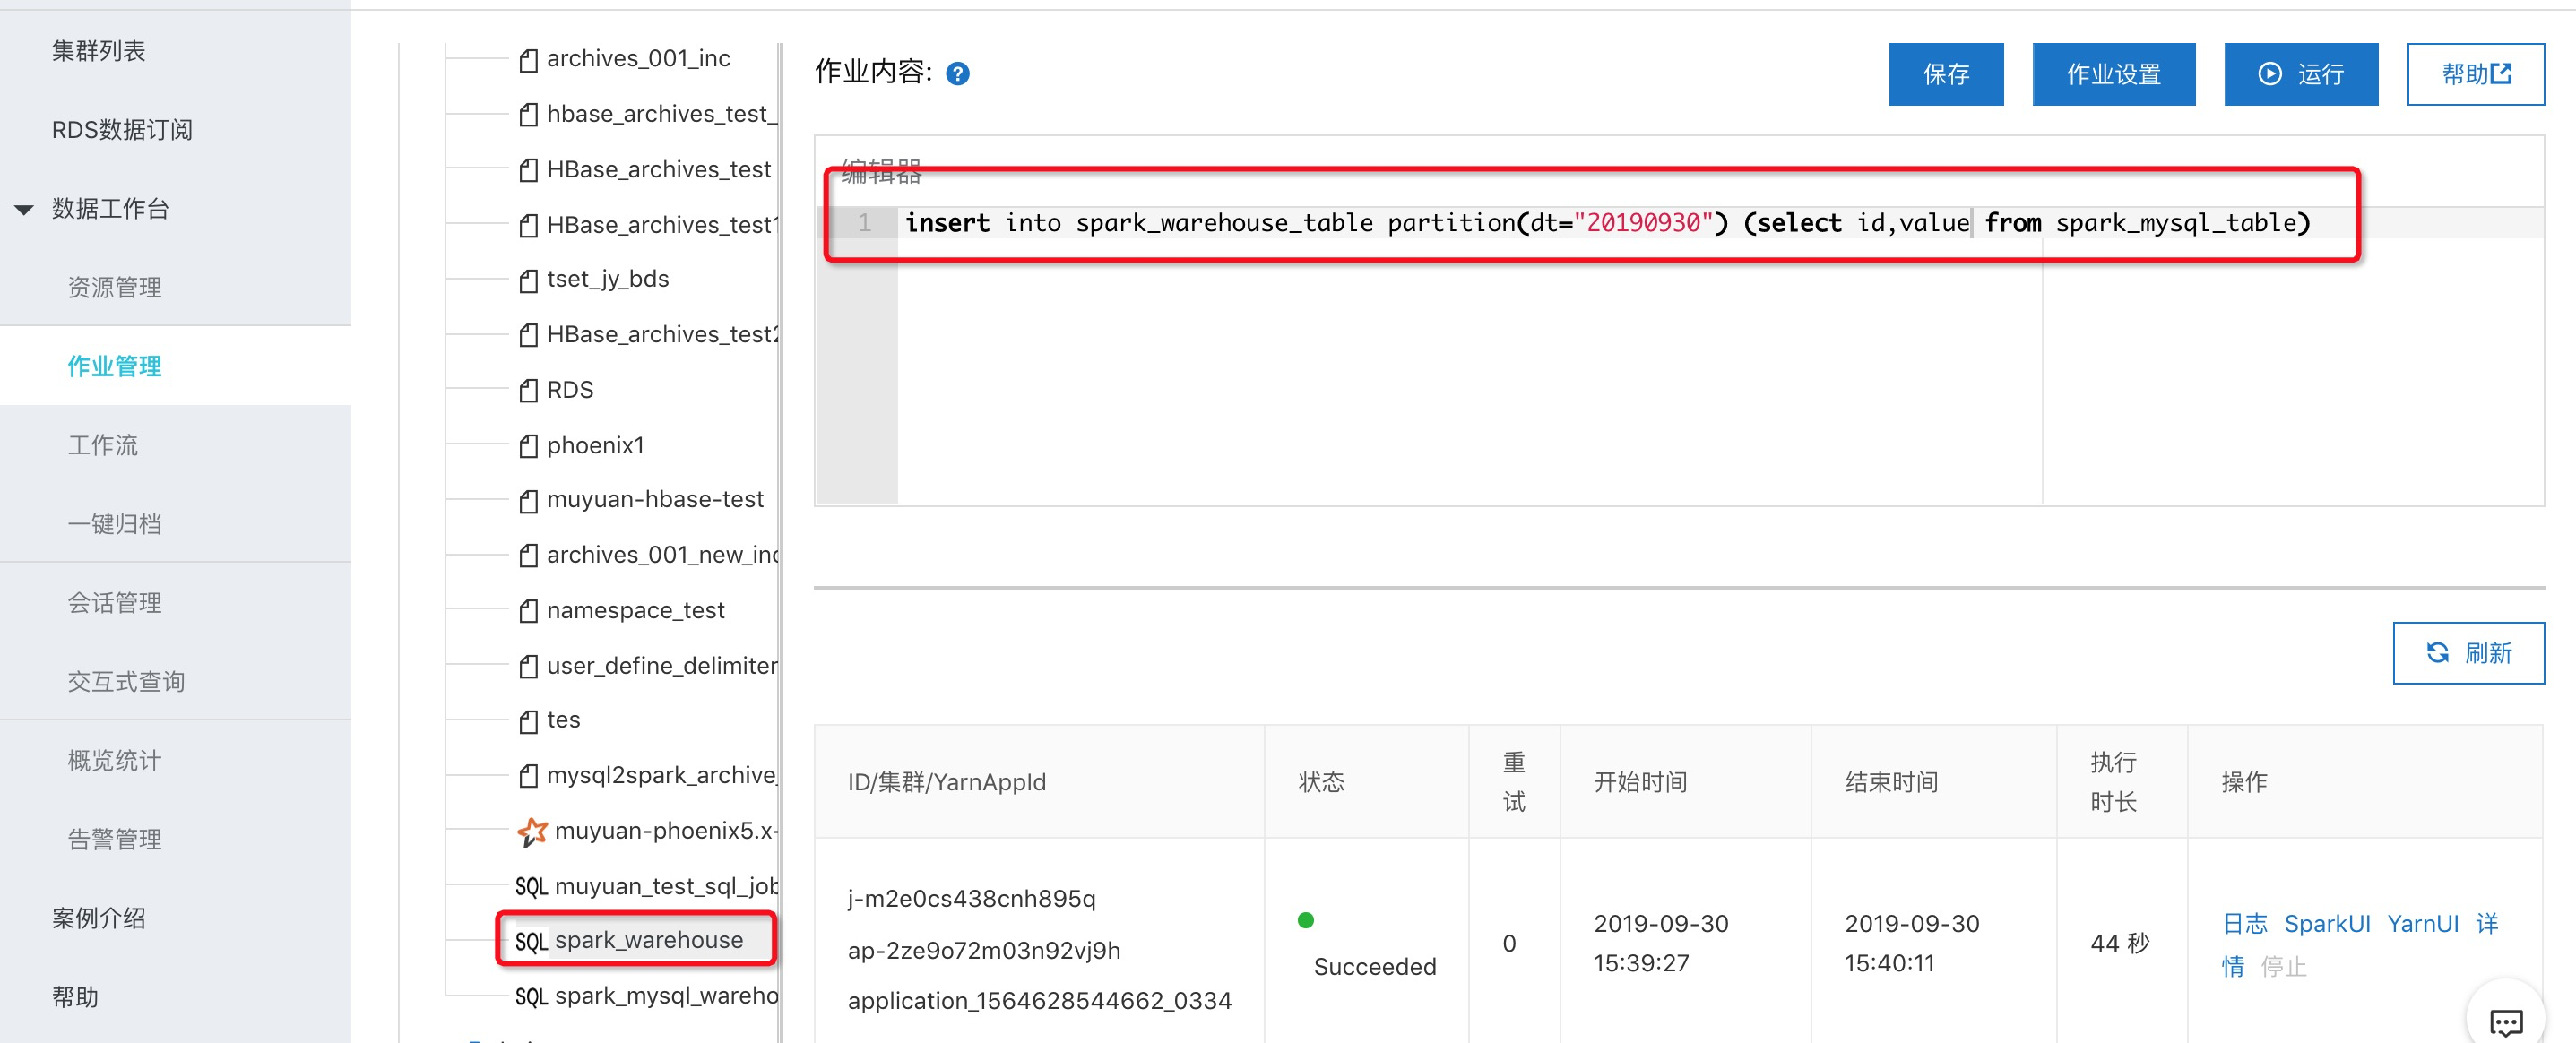Open RDS数据订阅 in the sidebar
This screenshot has width=2576, height=1043.
tap(122, 130)
